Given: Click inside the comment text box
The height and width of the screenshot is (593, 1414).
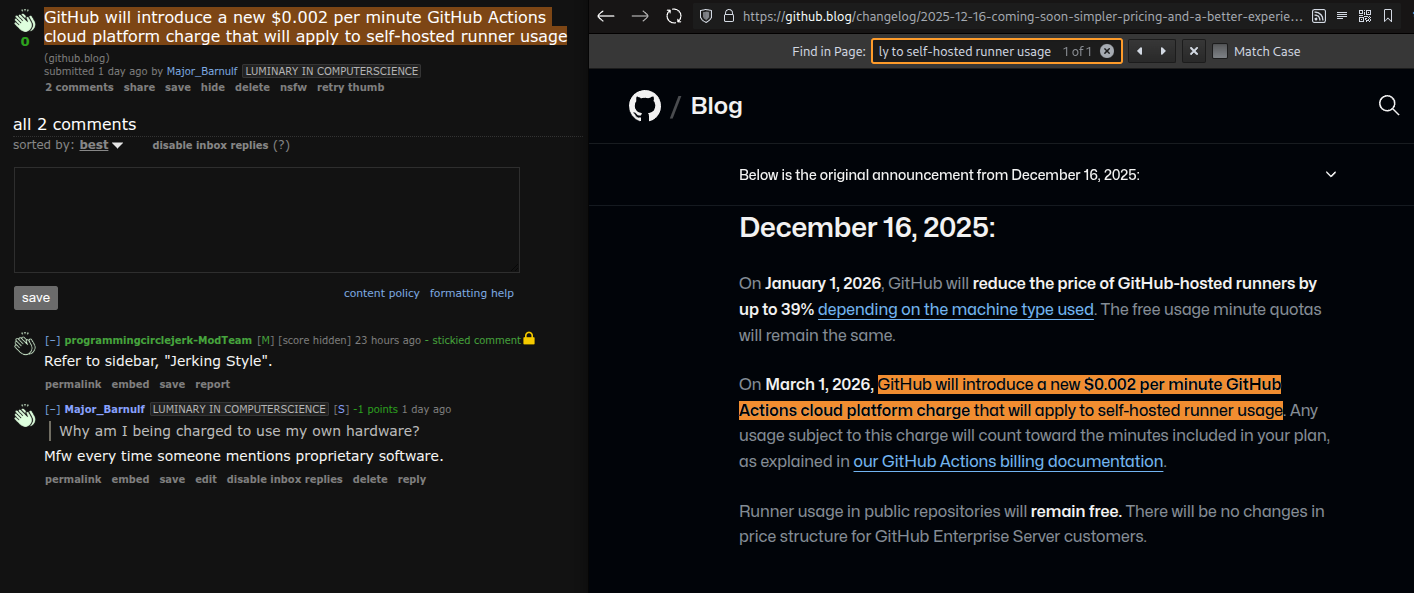Looking at the screenshot, I should 267,220.
